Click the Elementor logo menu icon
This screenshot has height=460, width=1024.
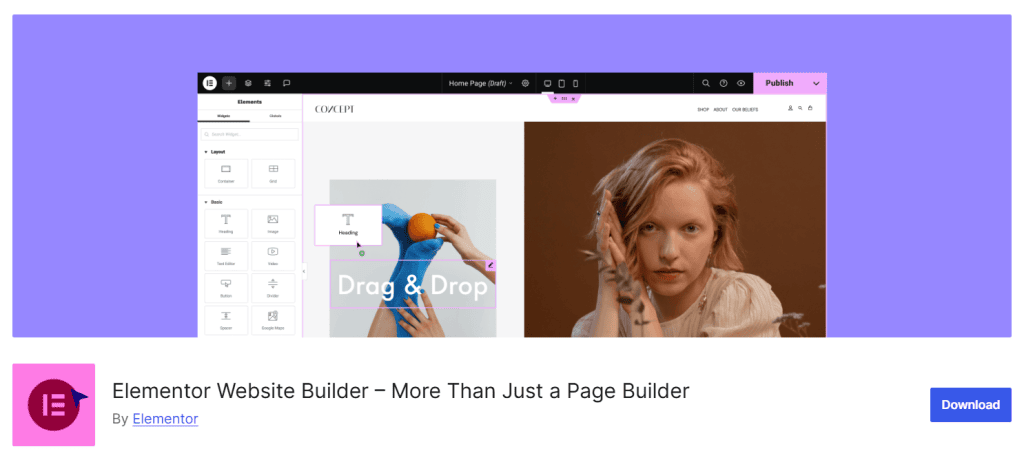pos(209,83)
